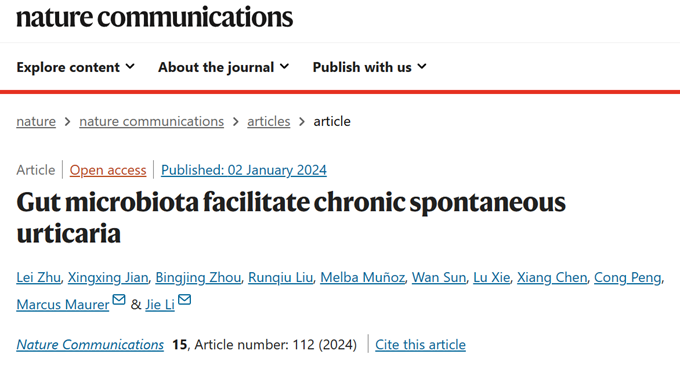Image resolution: width=680 pixels, height=365 pixels.
Task: Go to the nature breadcrumb link
Action: [36, 121]
